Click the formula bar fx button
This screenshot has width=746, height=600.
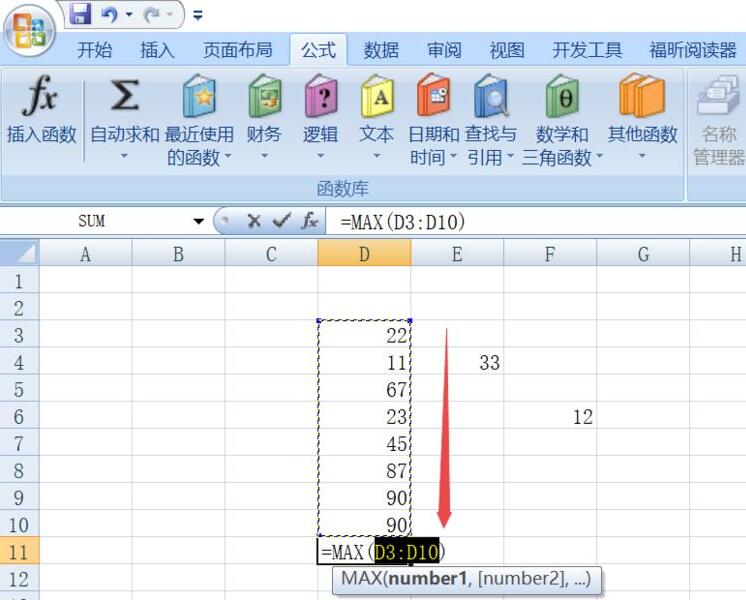(x=310, y=221)
